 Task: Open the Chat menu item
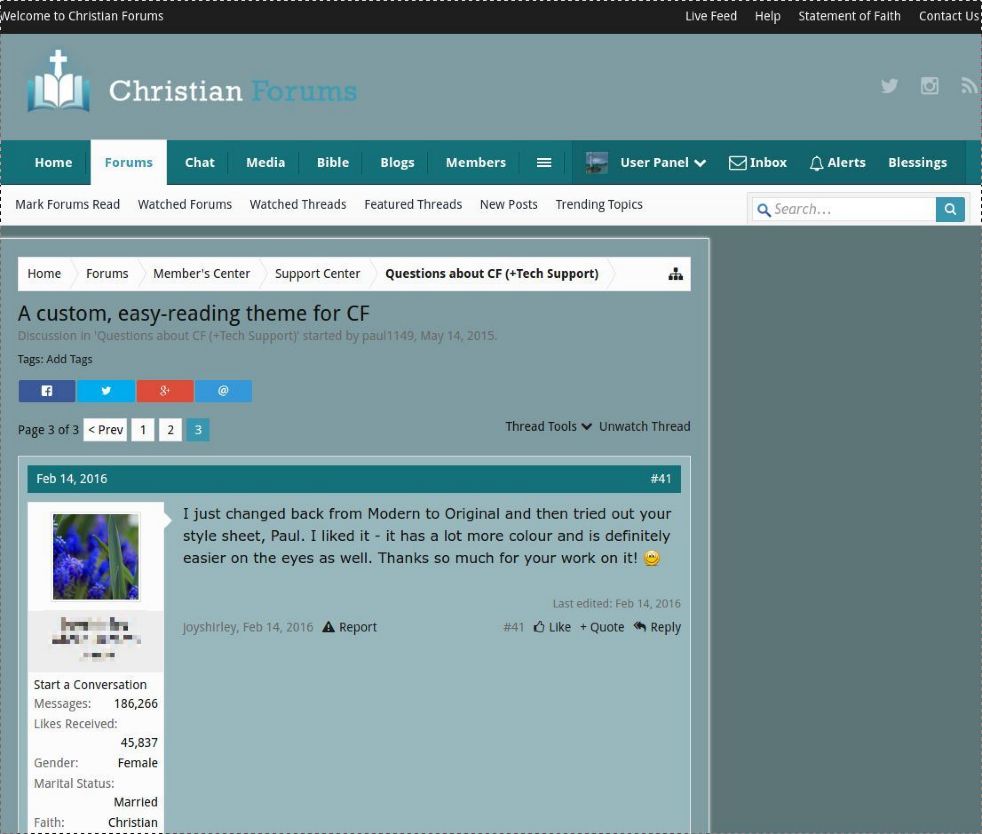pyautogui.click(x=199, y=162)
